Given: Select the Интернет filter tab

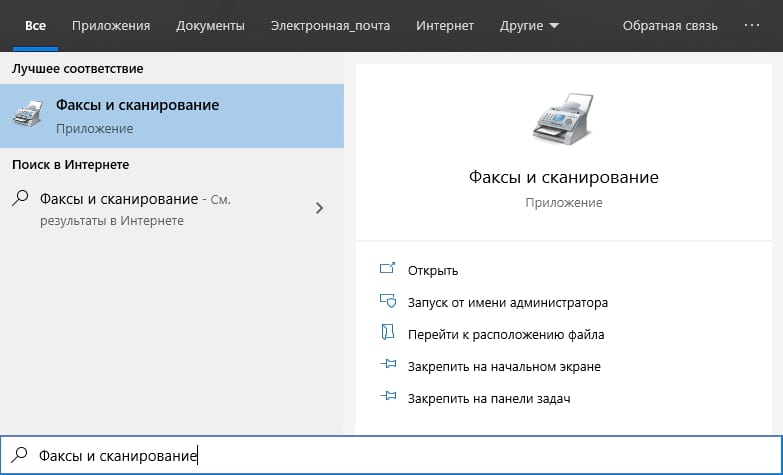Looking at the screenshot, I should [x=445, y=25].
